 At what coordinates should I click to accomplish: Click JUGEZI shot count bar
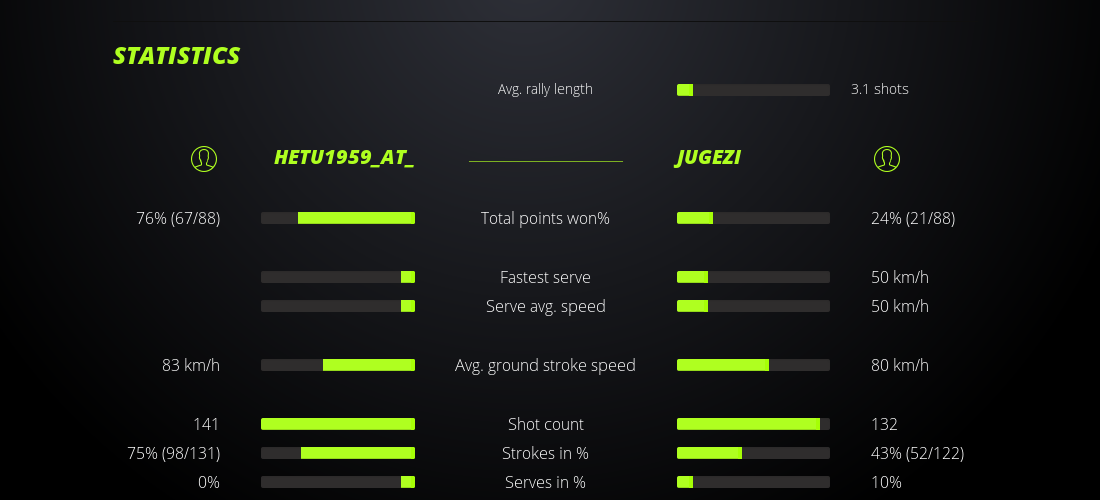tap(753, 424)
